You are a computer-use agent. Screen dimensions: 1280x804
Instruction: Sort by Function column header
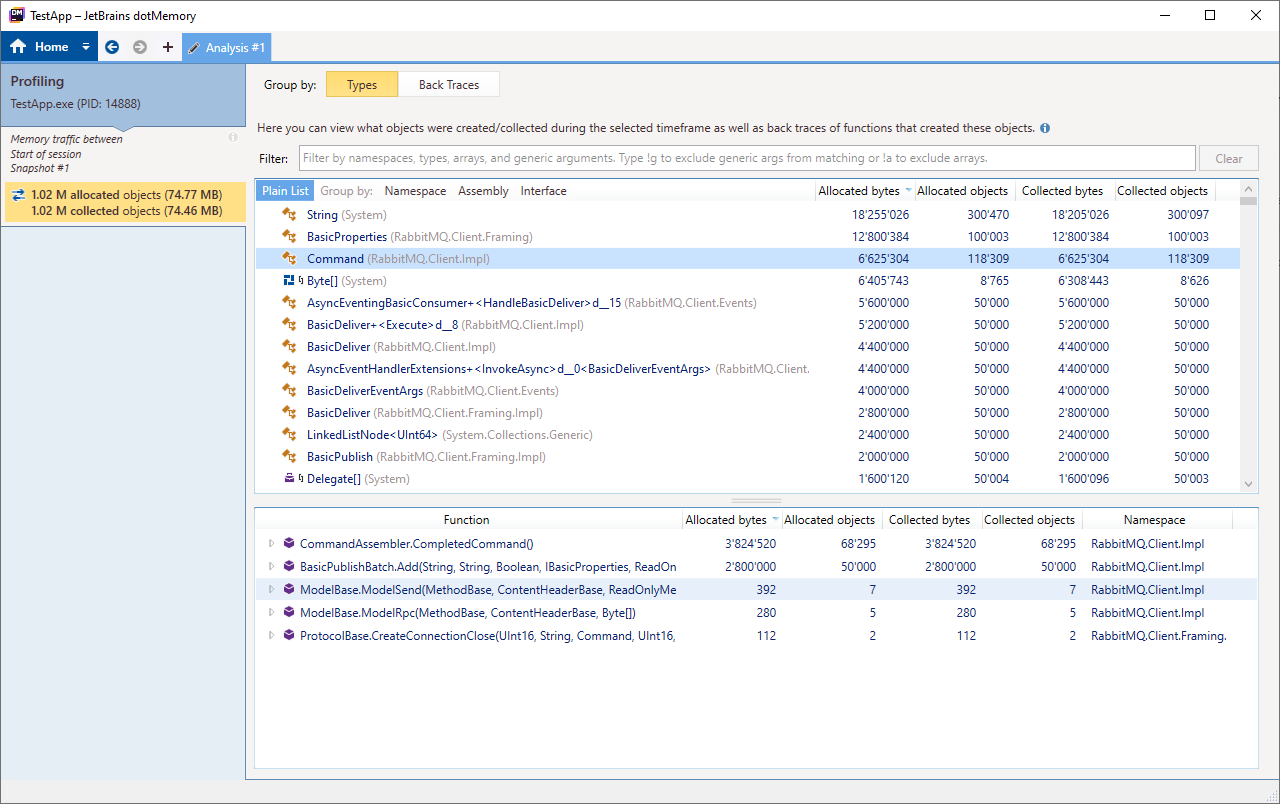tap(467, 520)
